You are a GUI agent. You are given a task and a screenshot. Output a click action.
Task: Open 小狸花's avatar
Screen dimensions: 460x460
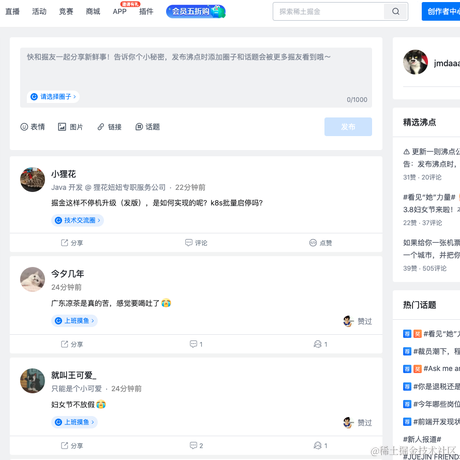[32, 179]
